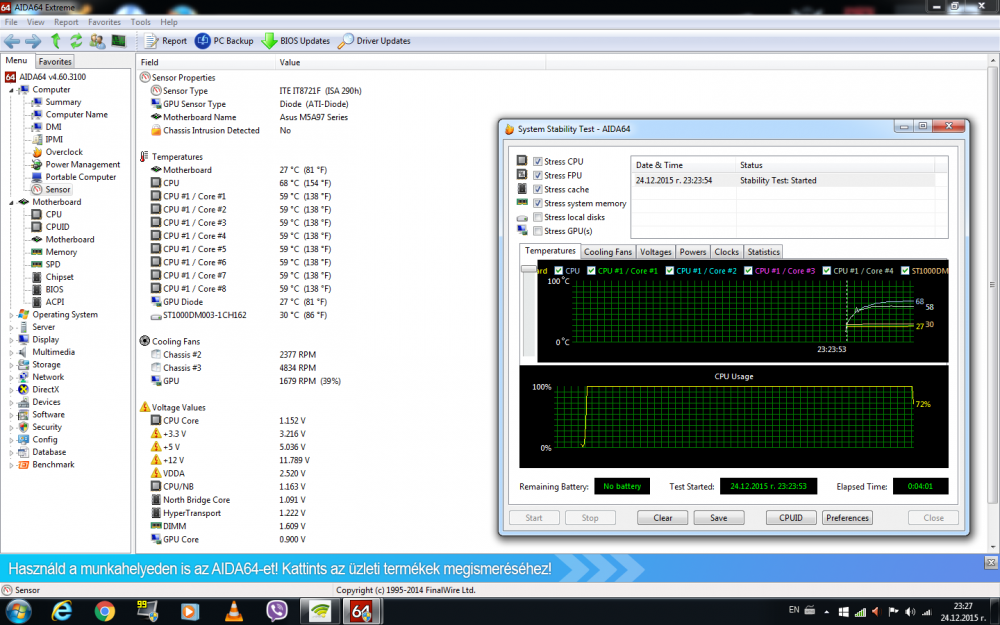Toggle the Stress CPU checkbox
The image size is (1000, 625).
click(x=538, y=161)
